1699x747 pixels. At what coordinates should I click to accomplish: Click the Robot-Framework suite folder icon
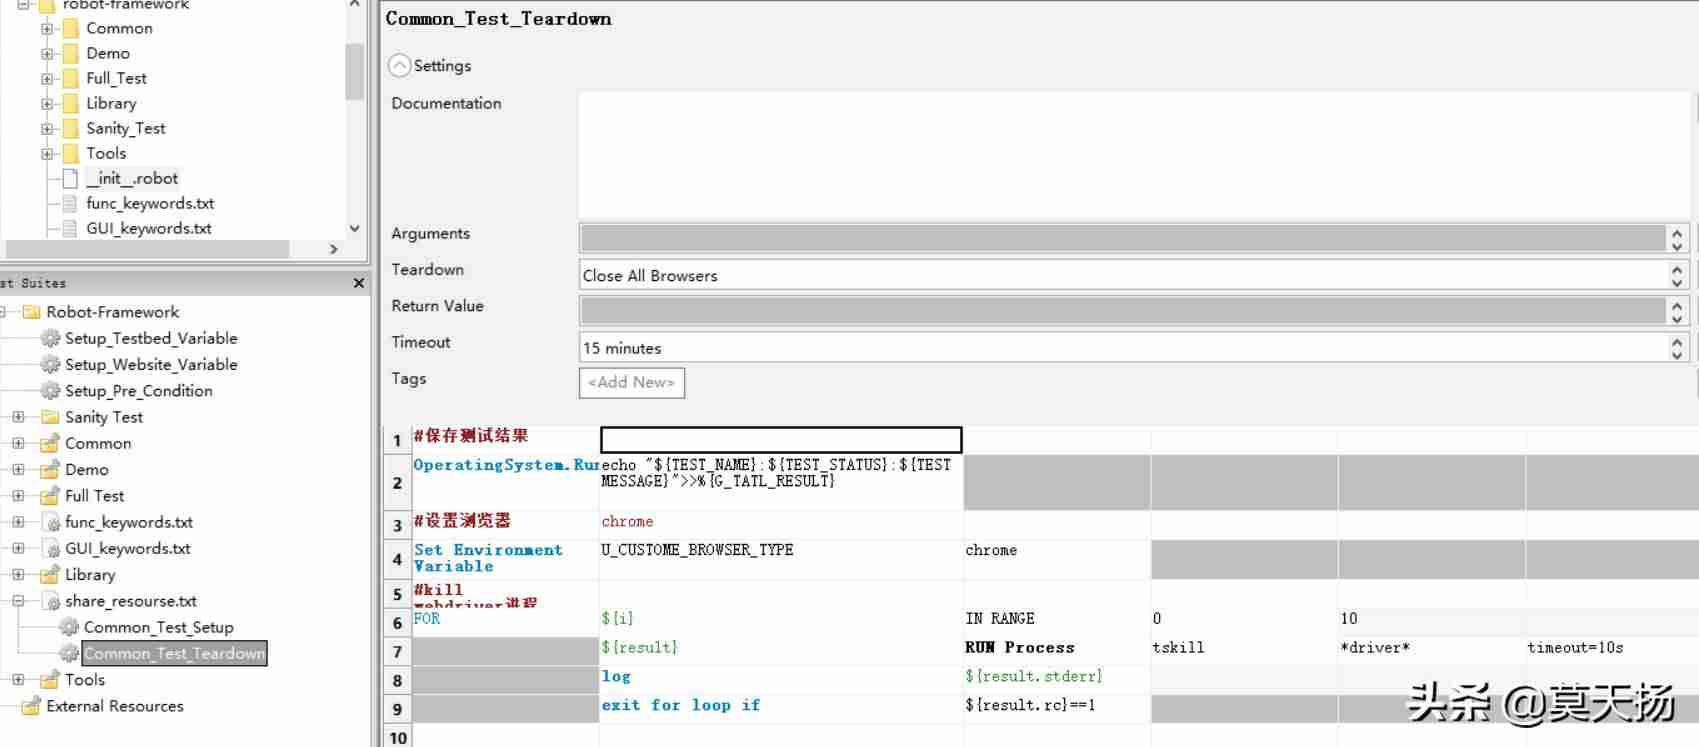click(x=31, y=312)
